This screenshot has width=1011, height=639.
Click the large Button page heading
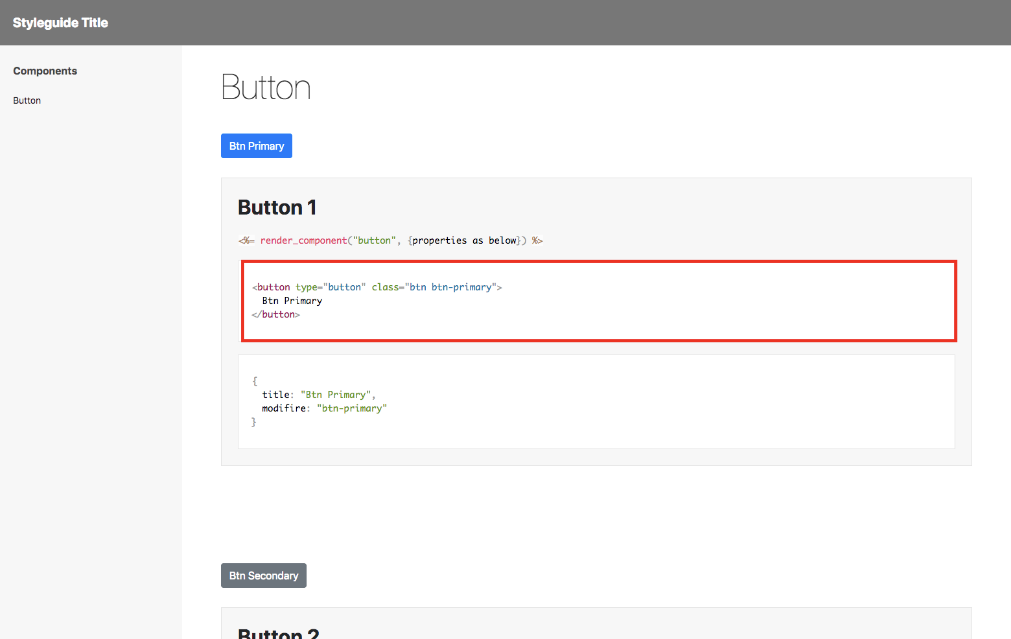(265, 88)
